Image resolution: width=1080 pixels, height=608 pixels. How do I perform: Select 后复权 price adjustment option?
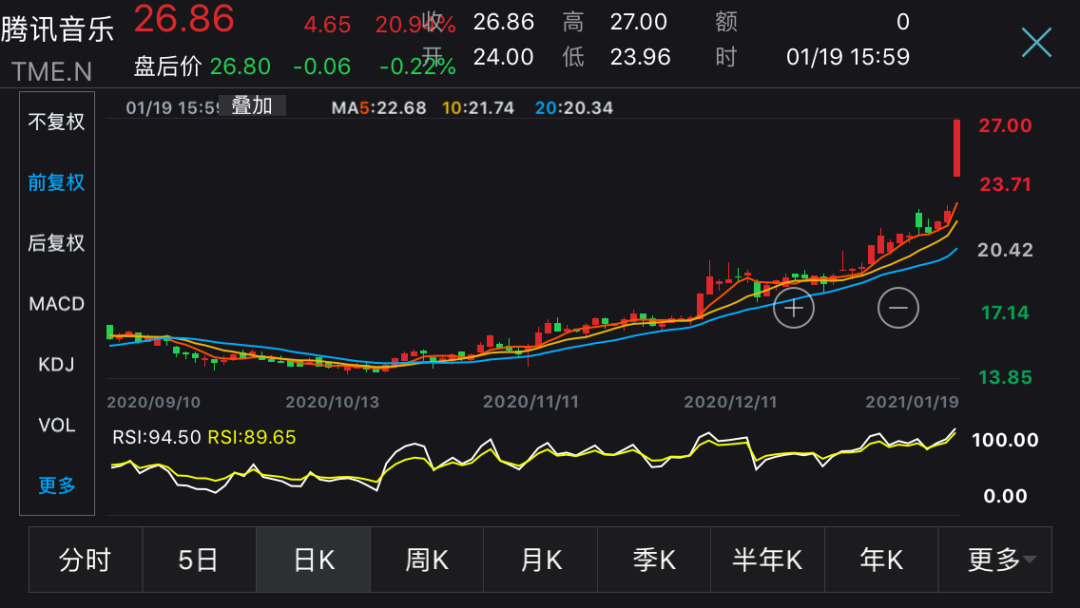pyautogui.click(x=56, y=243)
